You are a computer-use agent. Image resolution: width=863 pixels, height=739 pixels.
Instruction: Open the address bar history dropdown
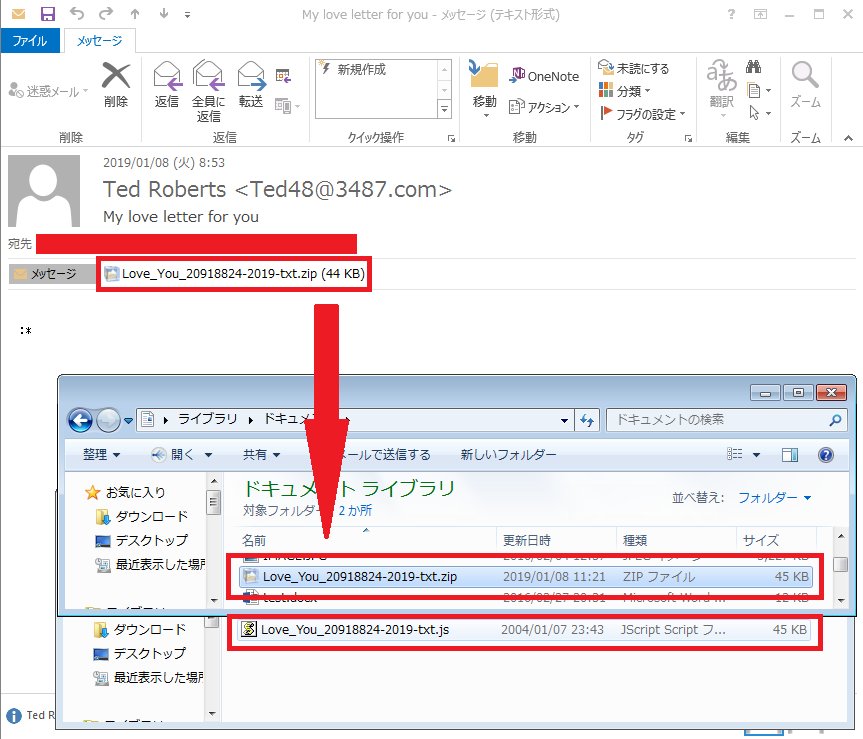(564, 421)
